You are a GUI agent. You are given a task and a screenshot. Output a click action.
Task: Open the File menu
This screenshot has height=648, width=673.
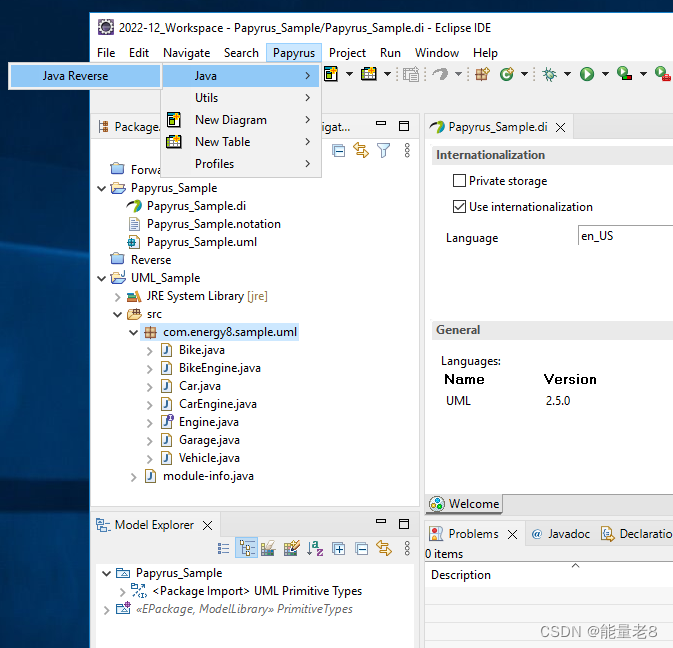(106, 53)
